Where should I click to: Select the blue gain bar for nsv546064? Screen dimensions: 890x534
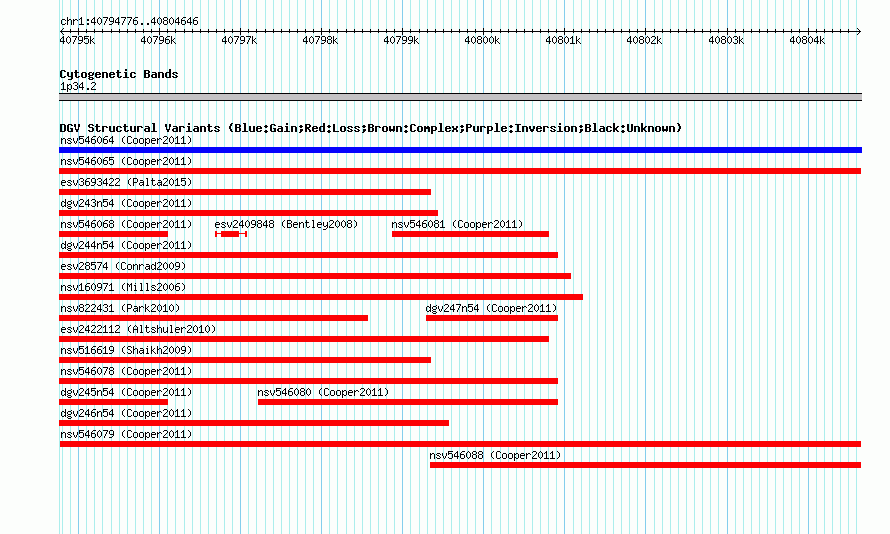[x=460, y=150]
